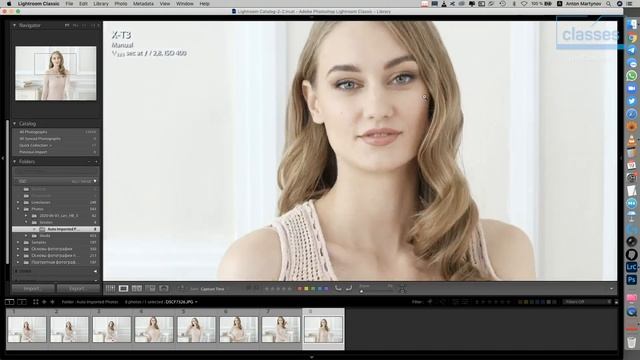The height and width of the screenshot is (360, 640).
Task: Open toolbar content dropdown arrow at right
Action: point(611,289)
